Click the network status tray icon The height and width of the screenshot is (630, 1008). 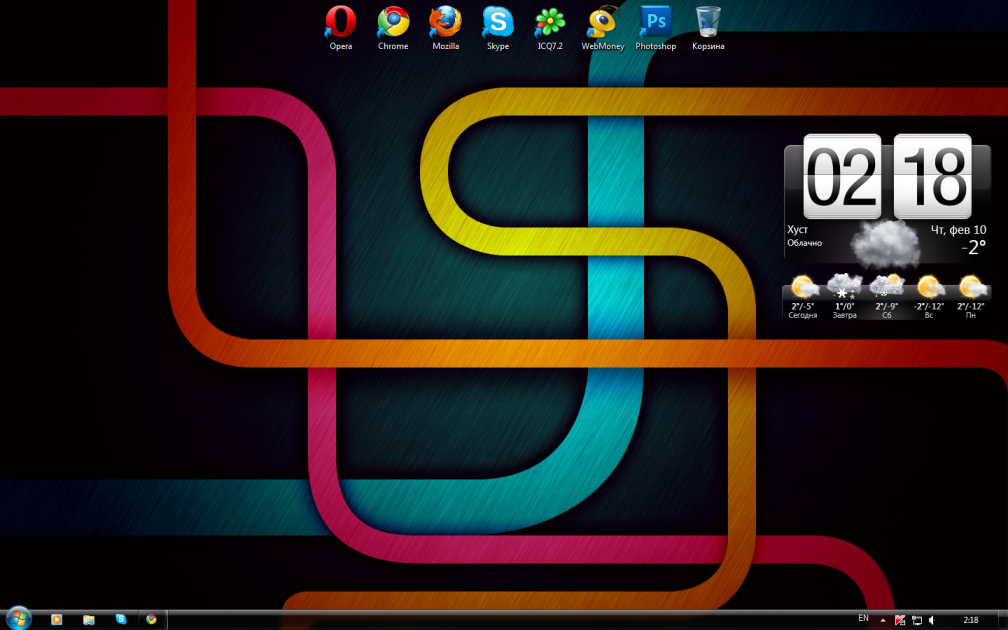pyautogui.click(x=916, y=620)
